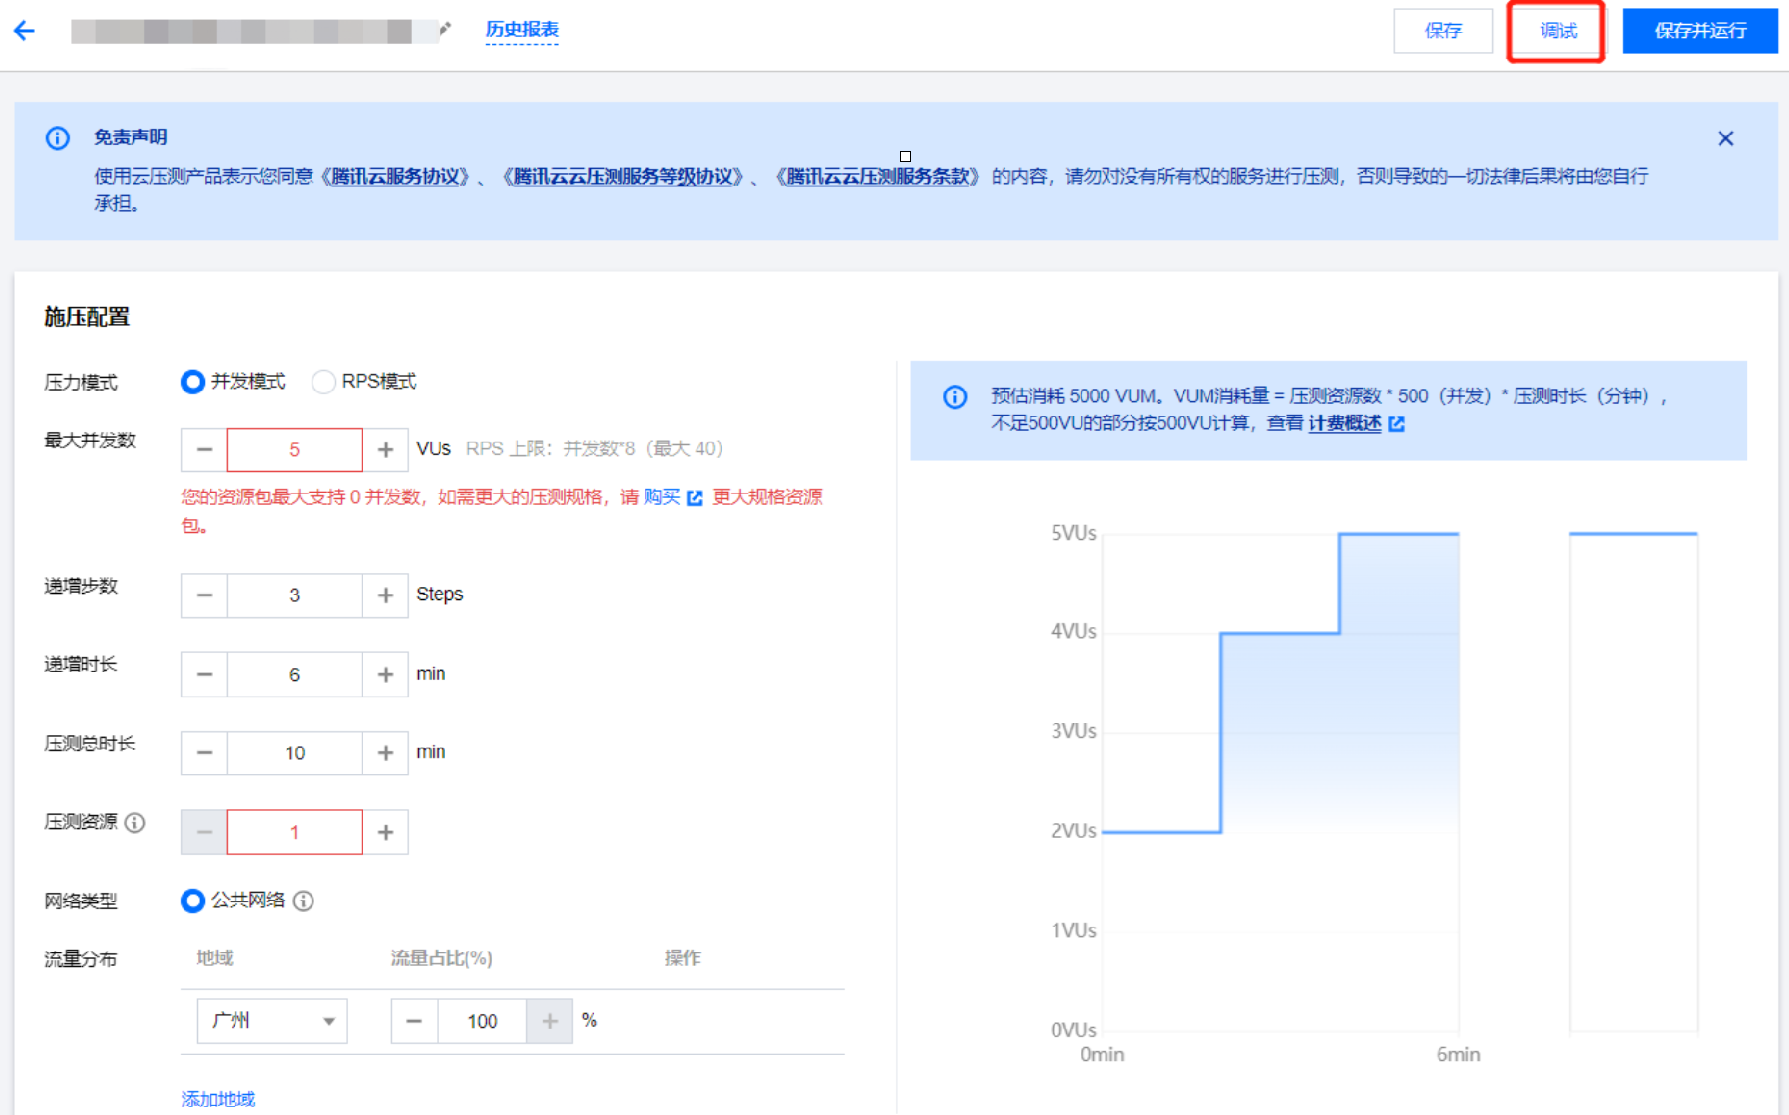
Task: Click info icon beside 压测资源
Action: pos(135,822)
